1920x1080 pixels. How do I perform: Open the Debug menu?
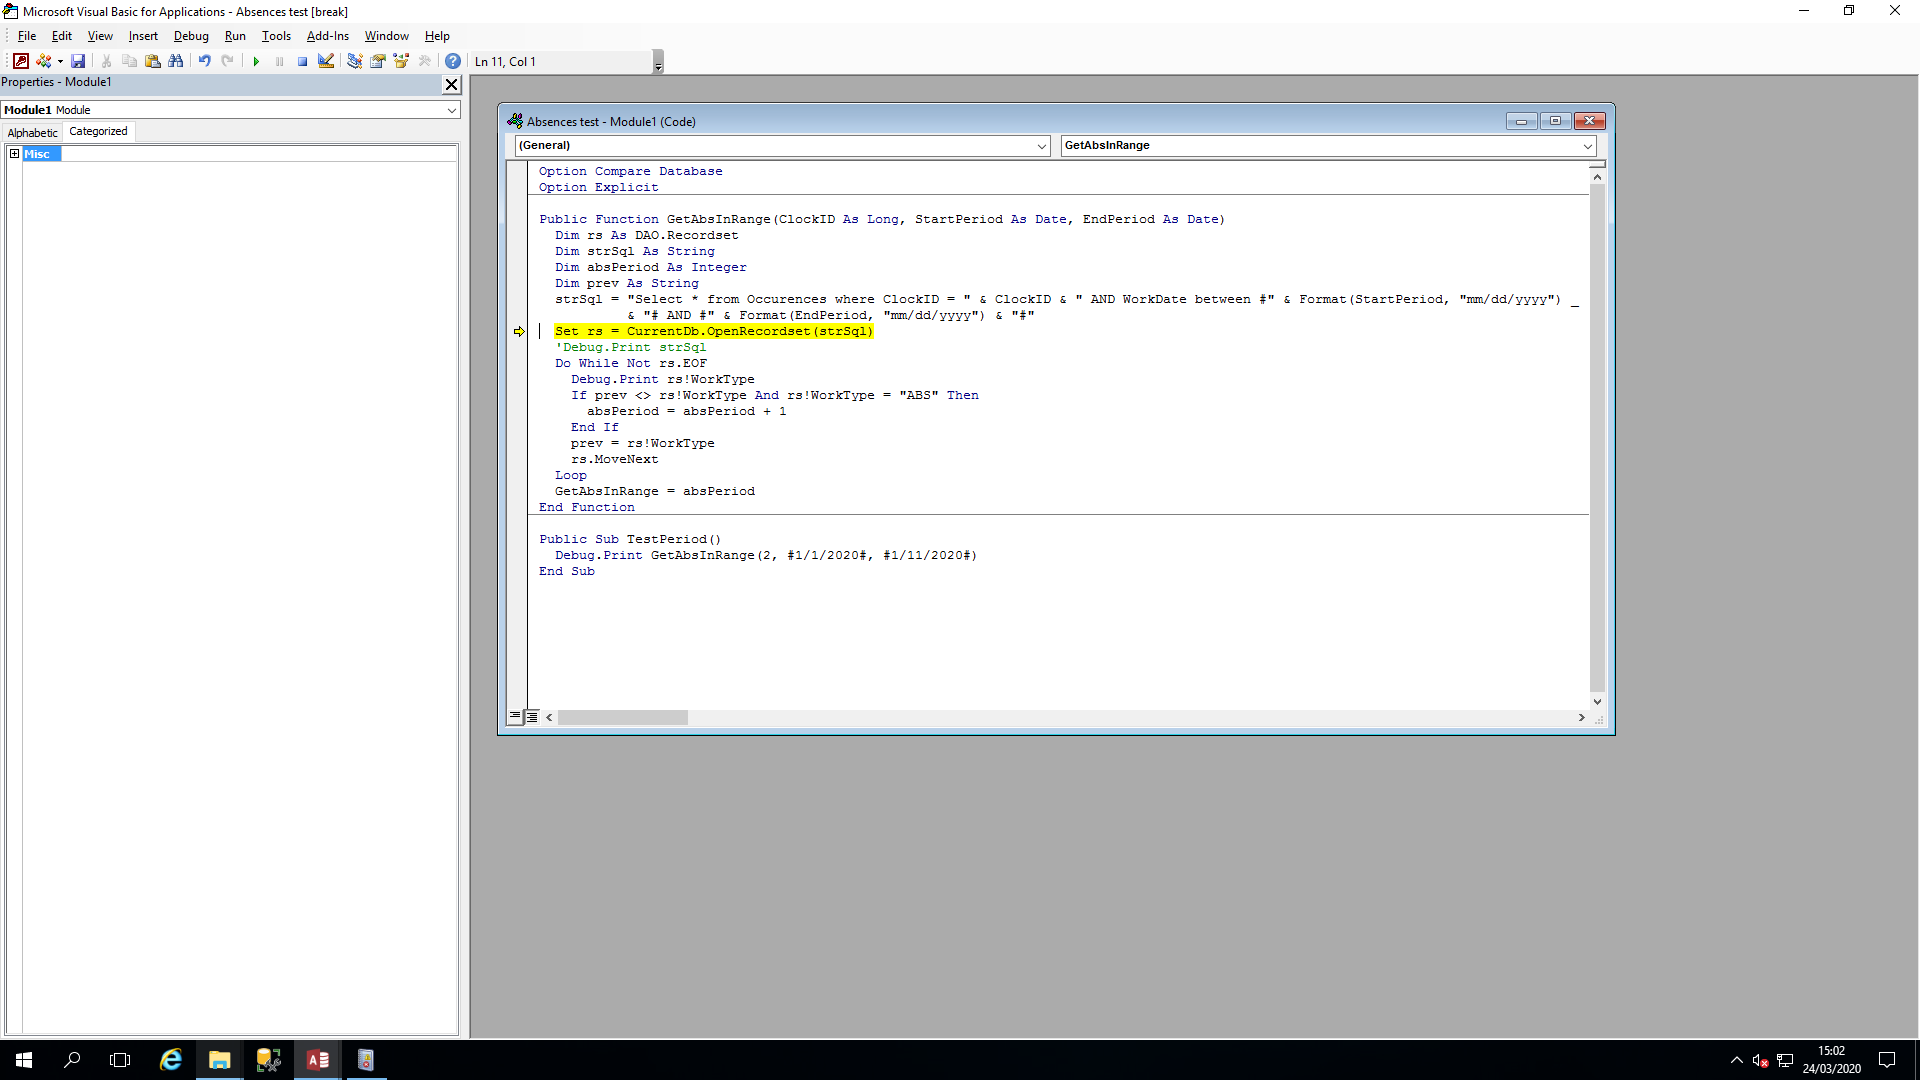click(x=191, y=36)
